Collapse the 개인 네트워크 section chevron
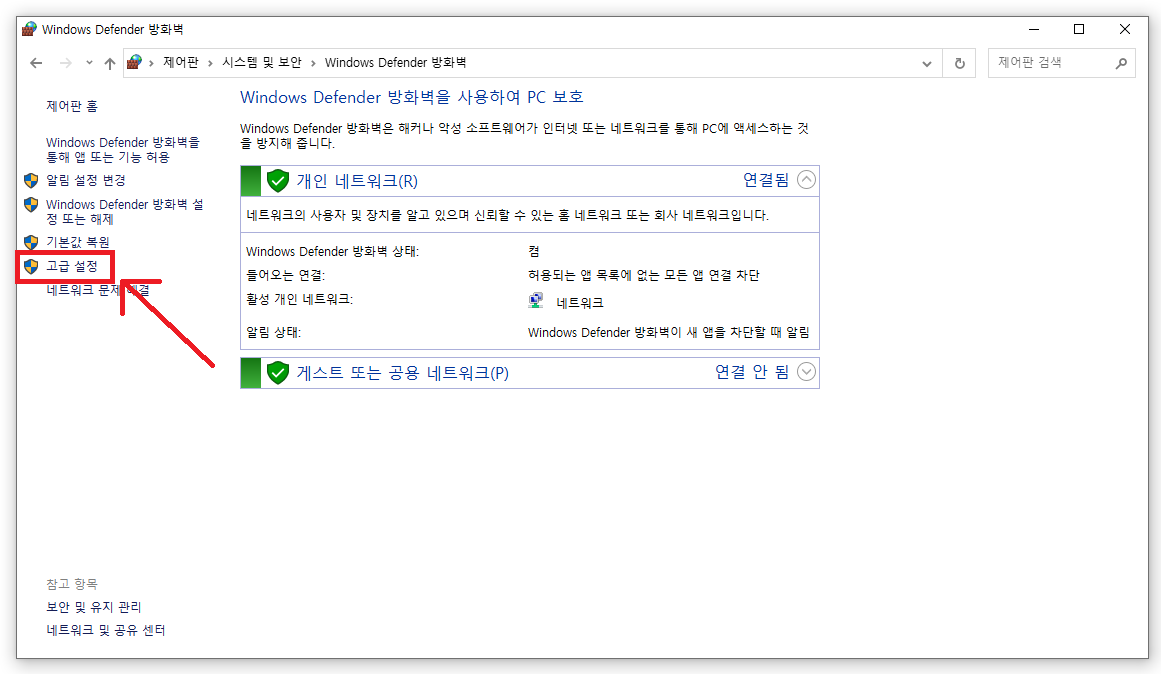Viewport: 1161px width, 674px height. point(806,180)
